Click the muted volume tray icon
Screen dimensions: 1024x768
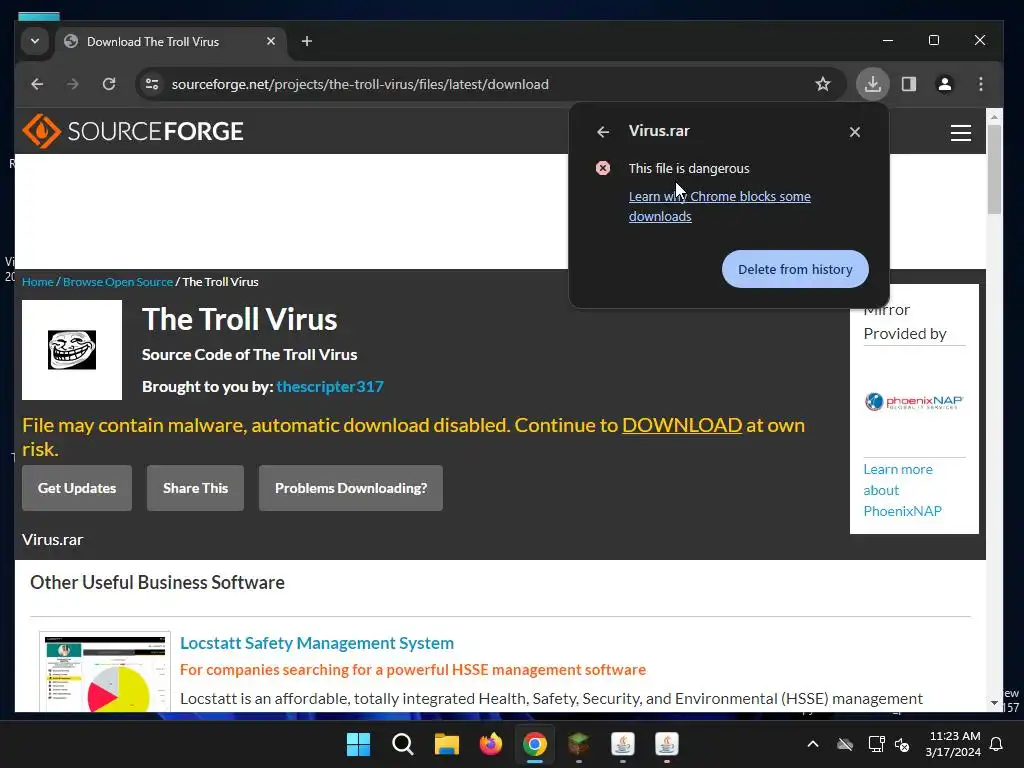pos(903,744)
